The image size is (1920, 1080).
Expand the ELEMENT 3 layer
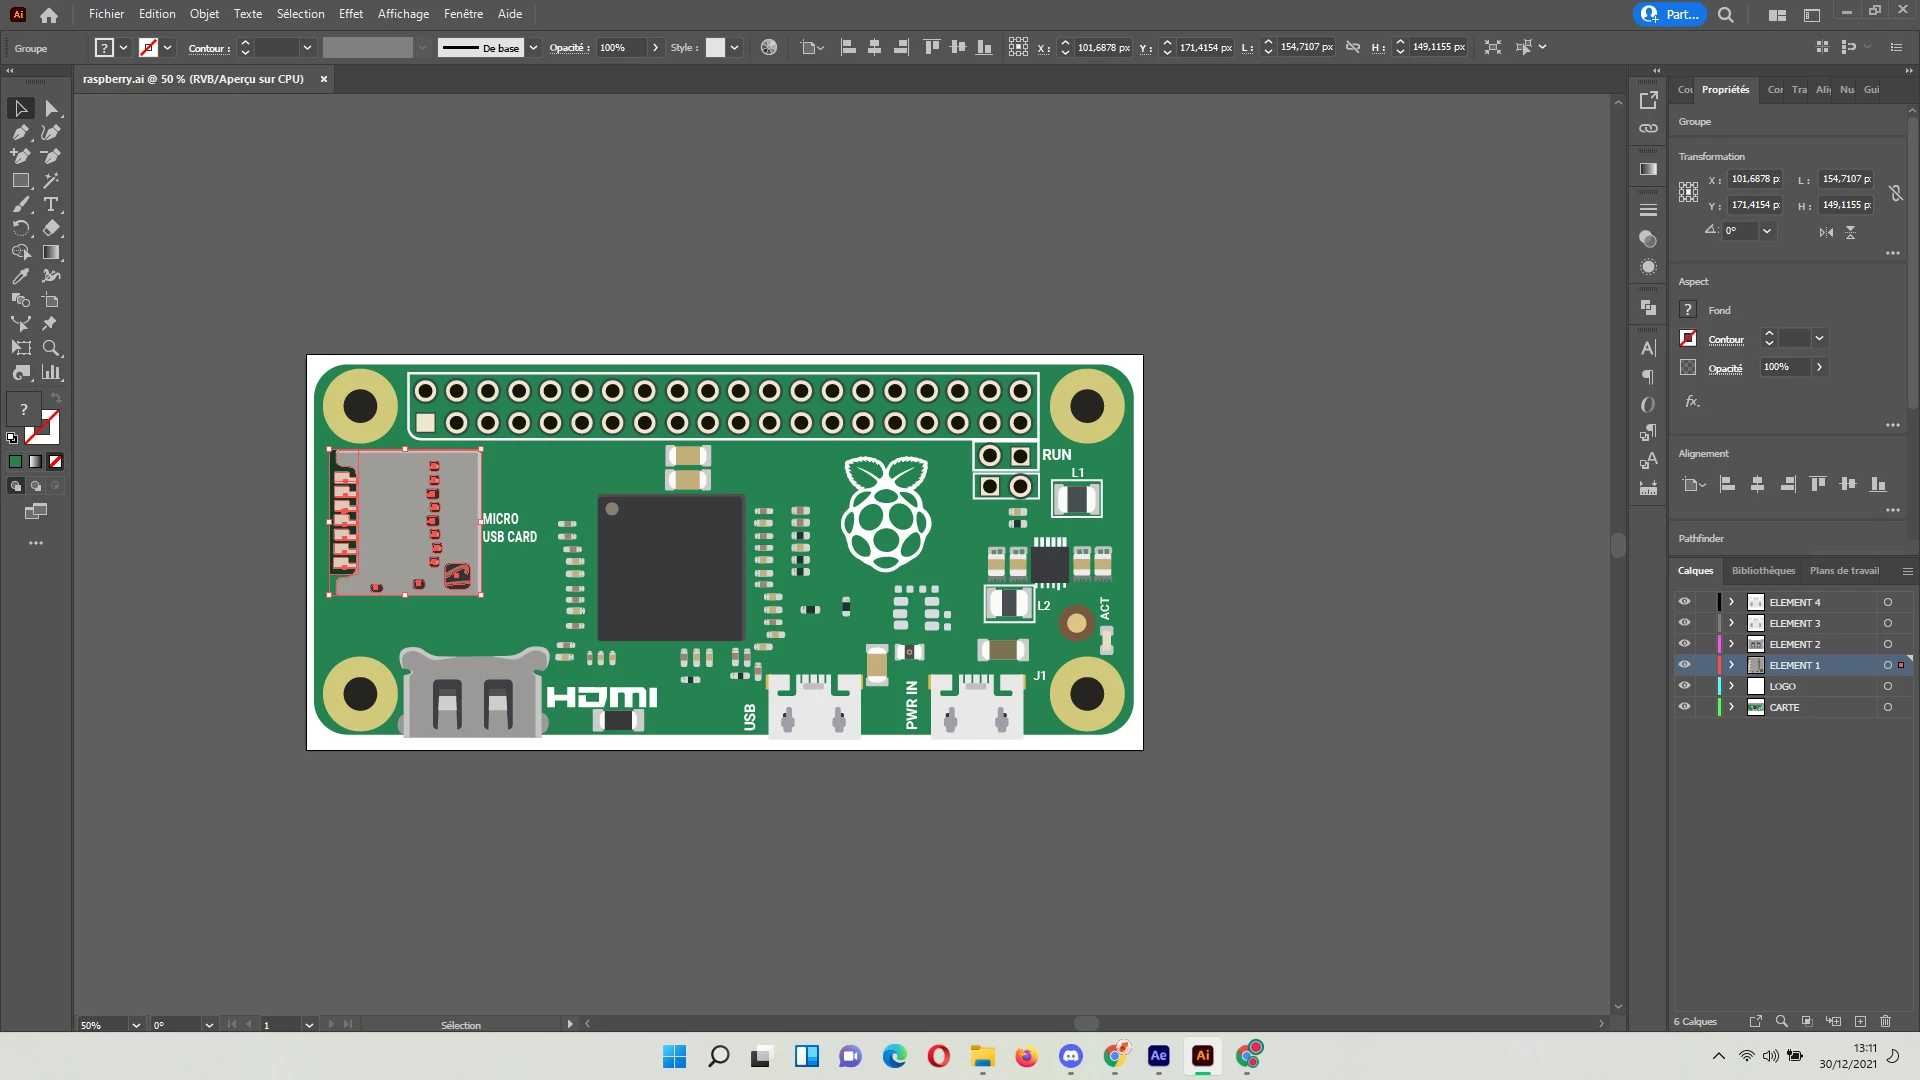(x=1731, y=623)
